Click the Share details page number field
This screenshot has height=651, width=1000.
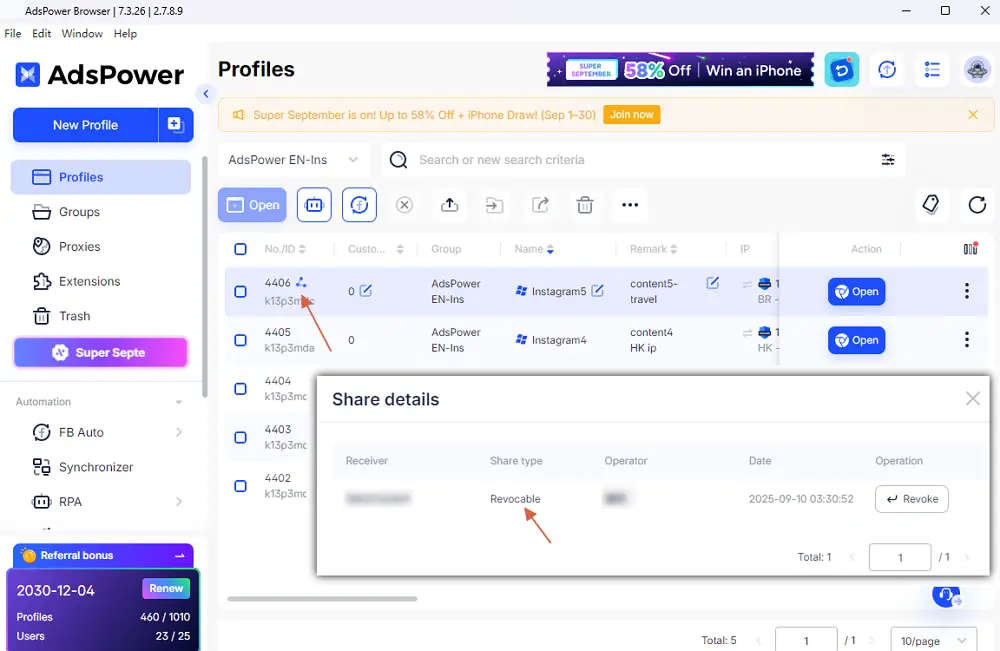coord(900,557)
